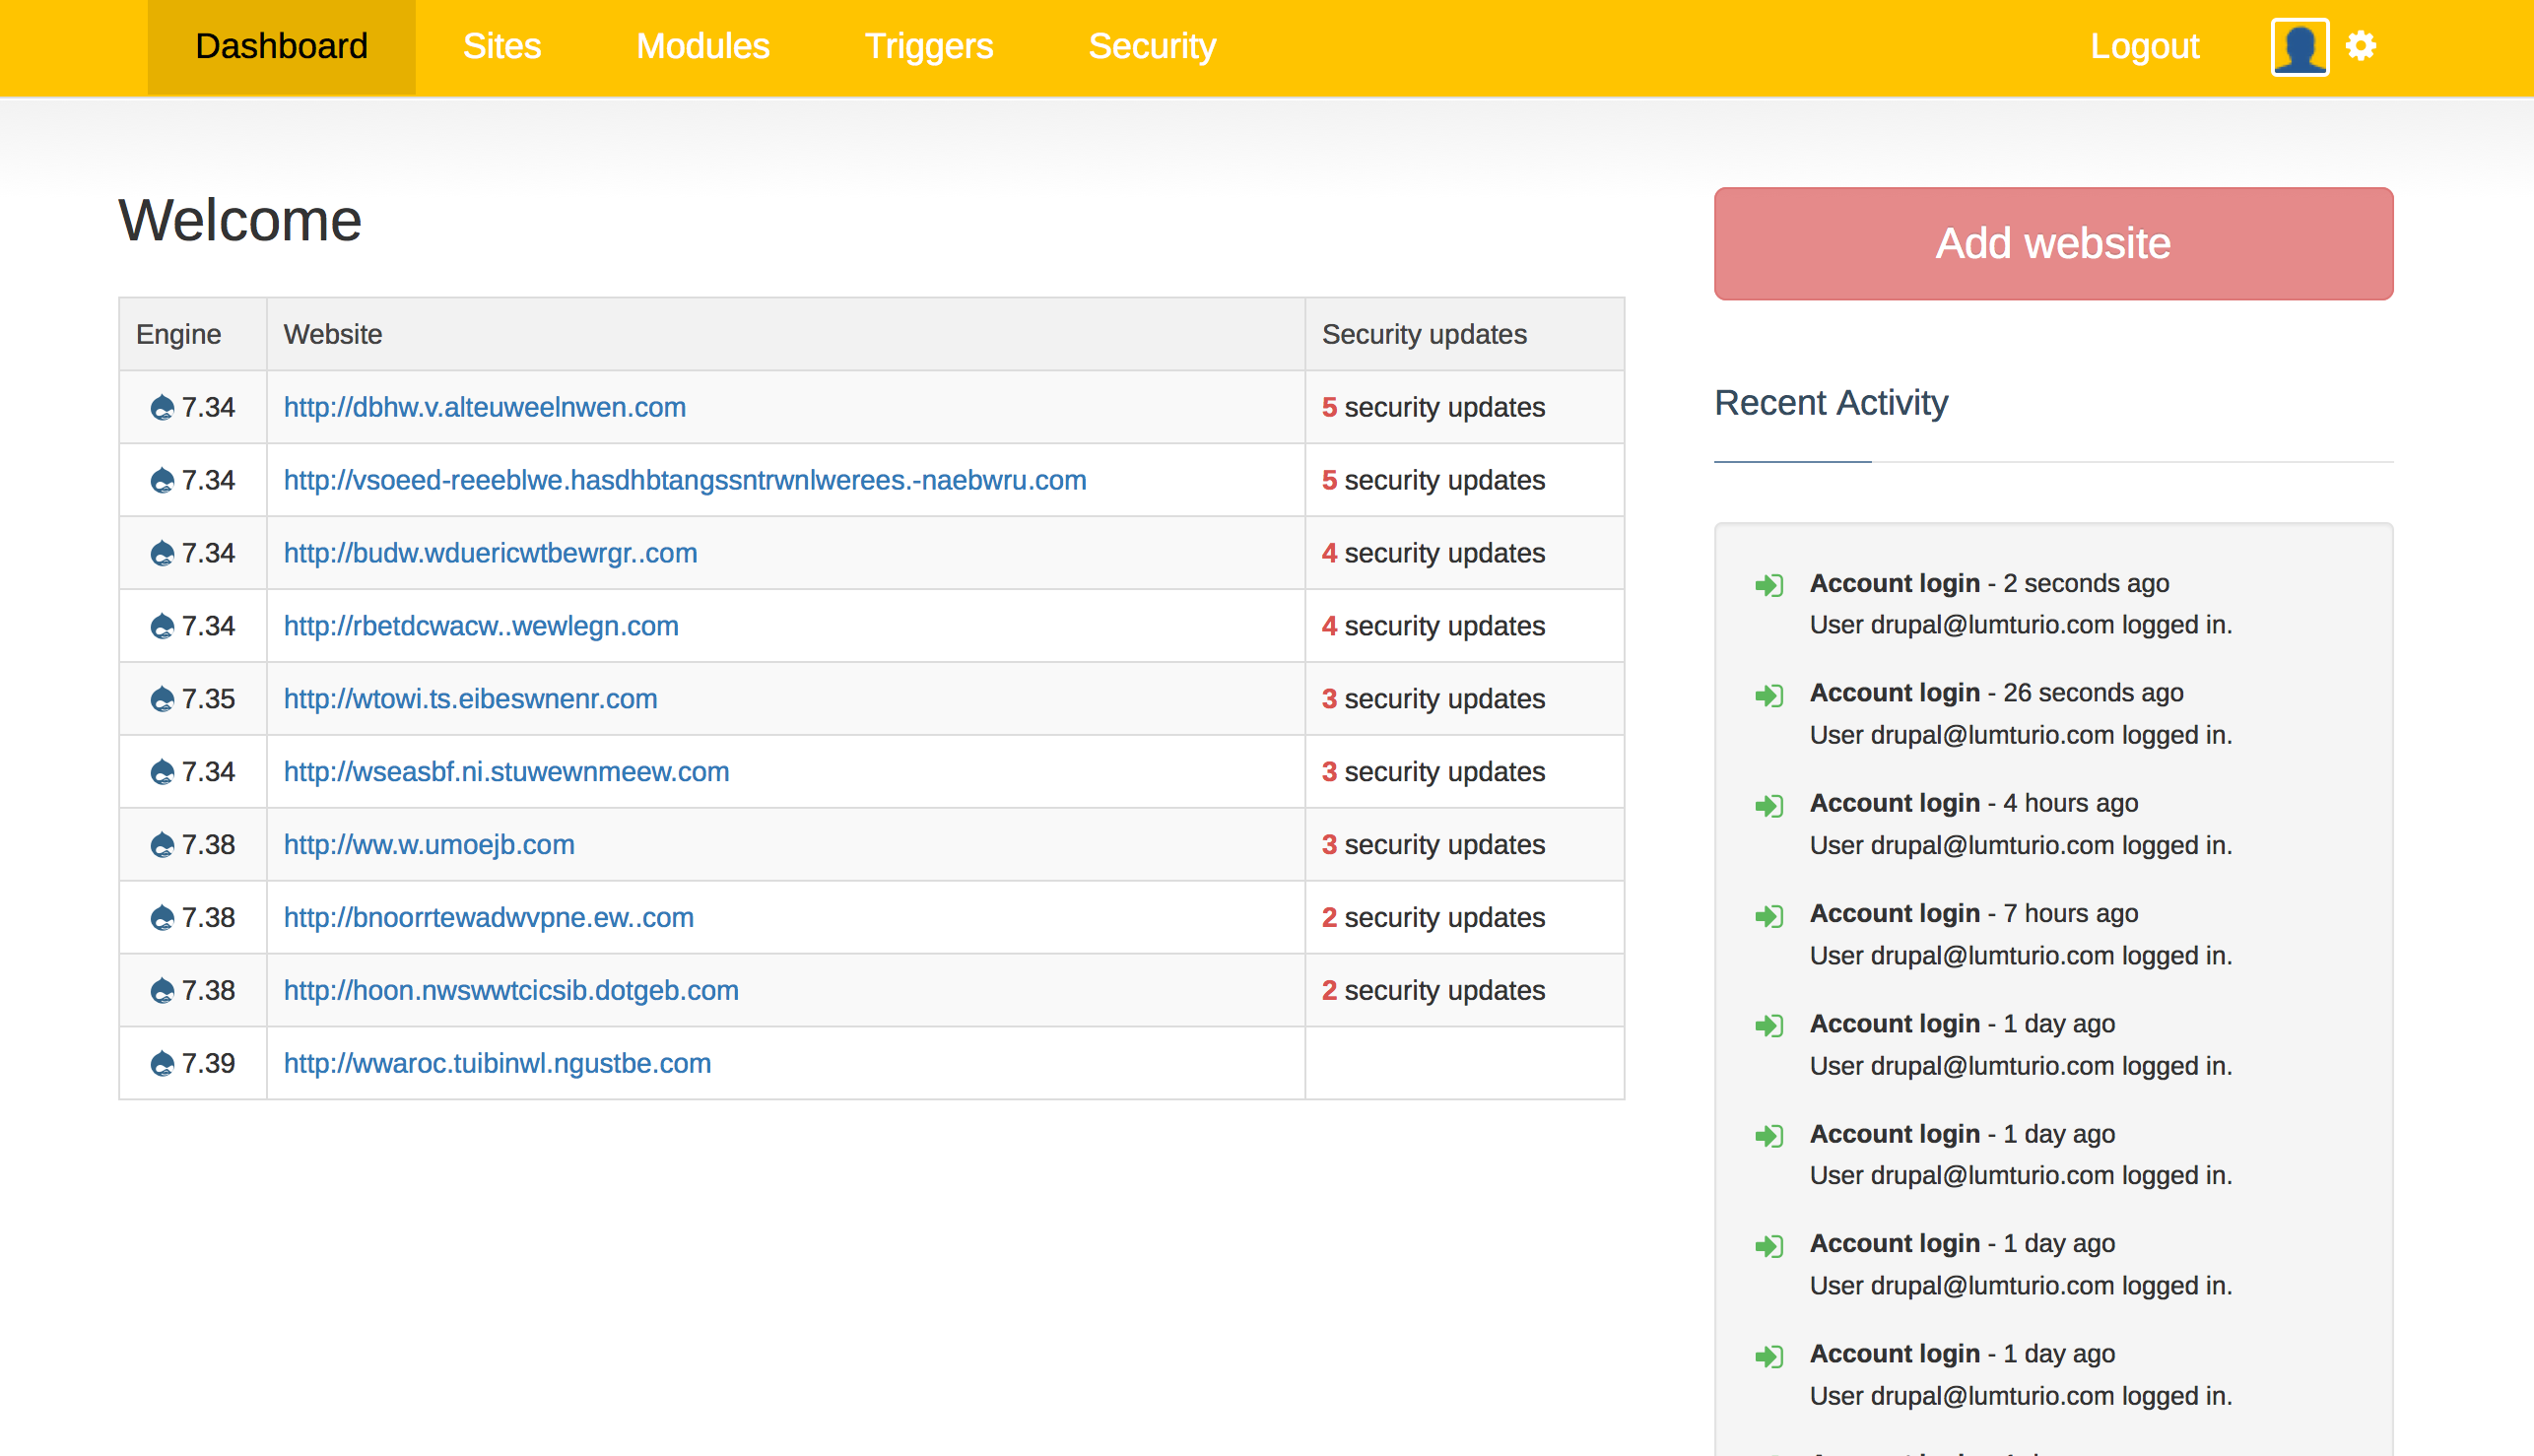Click the Drupal icon next to version 7.38
2534x1456 pixels.
click(164, 843)
